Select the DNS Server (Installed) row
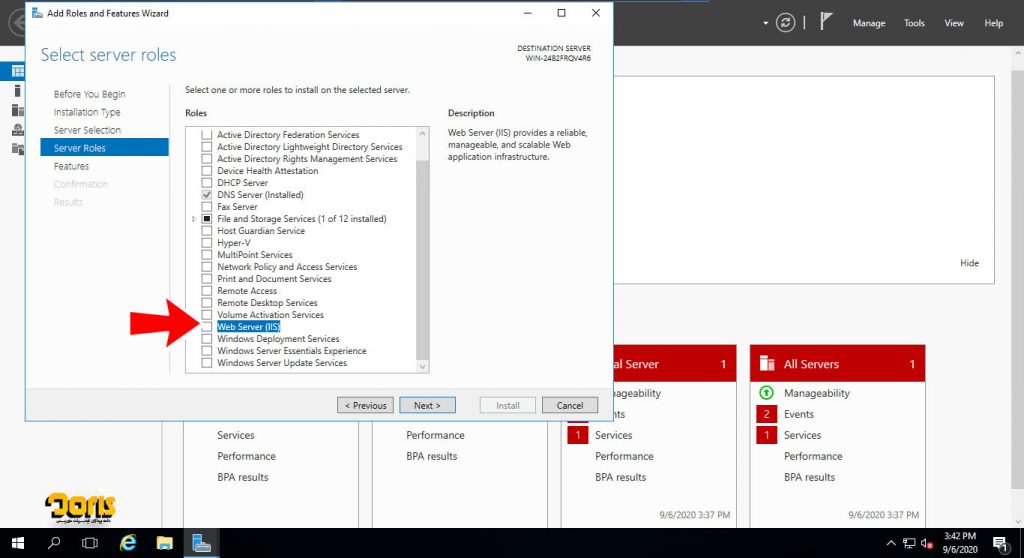Viewport: 1024px width, 558px height. 260,195
